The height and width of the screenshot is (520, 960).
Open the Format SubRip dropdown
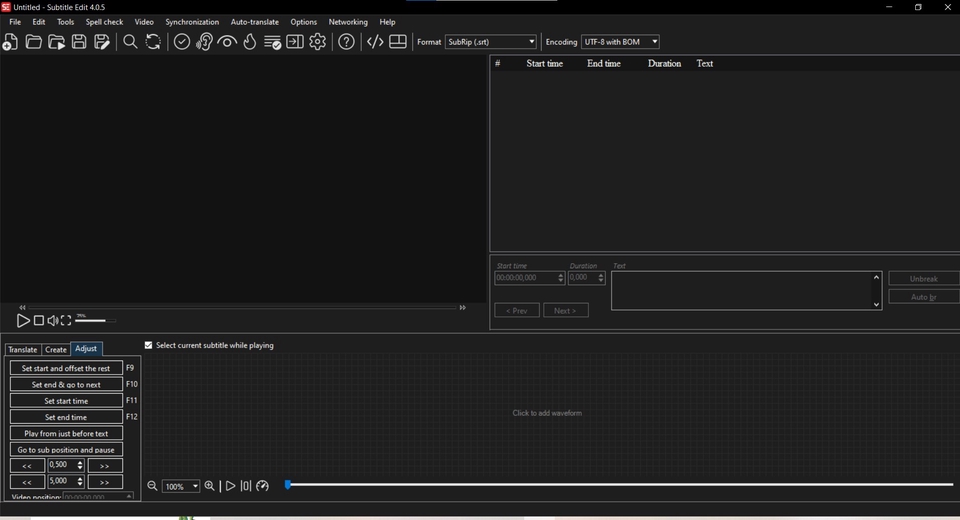(x=491, y=42)
